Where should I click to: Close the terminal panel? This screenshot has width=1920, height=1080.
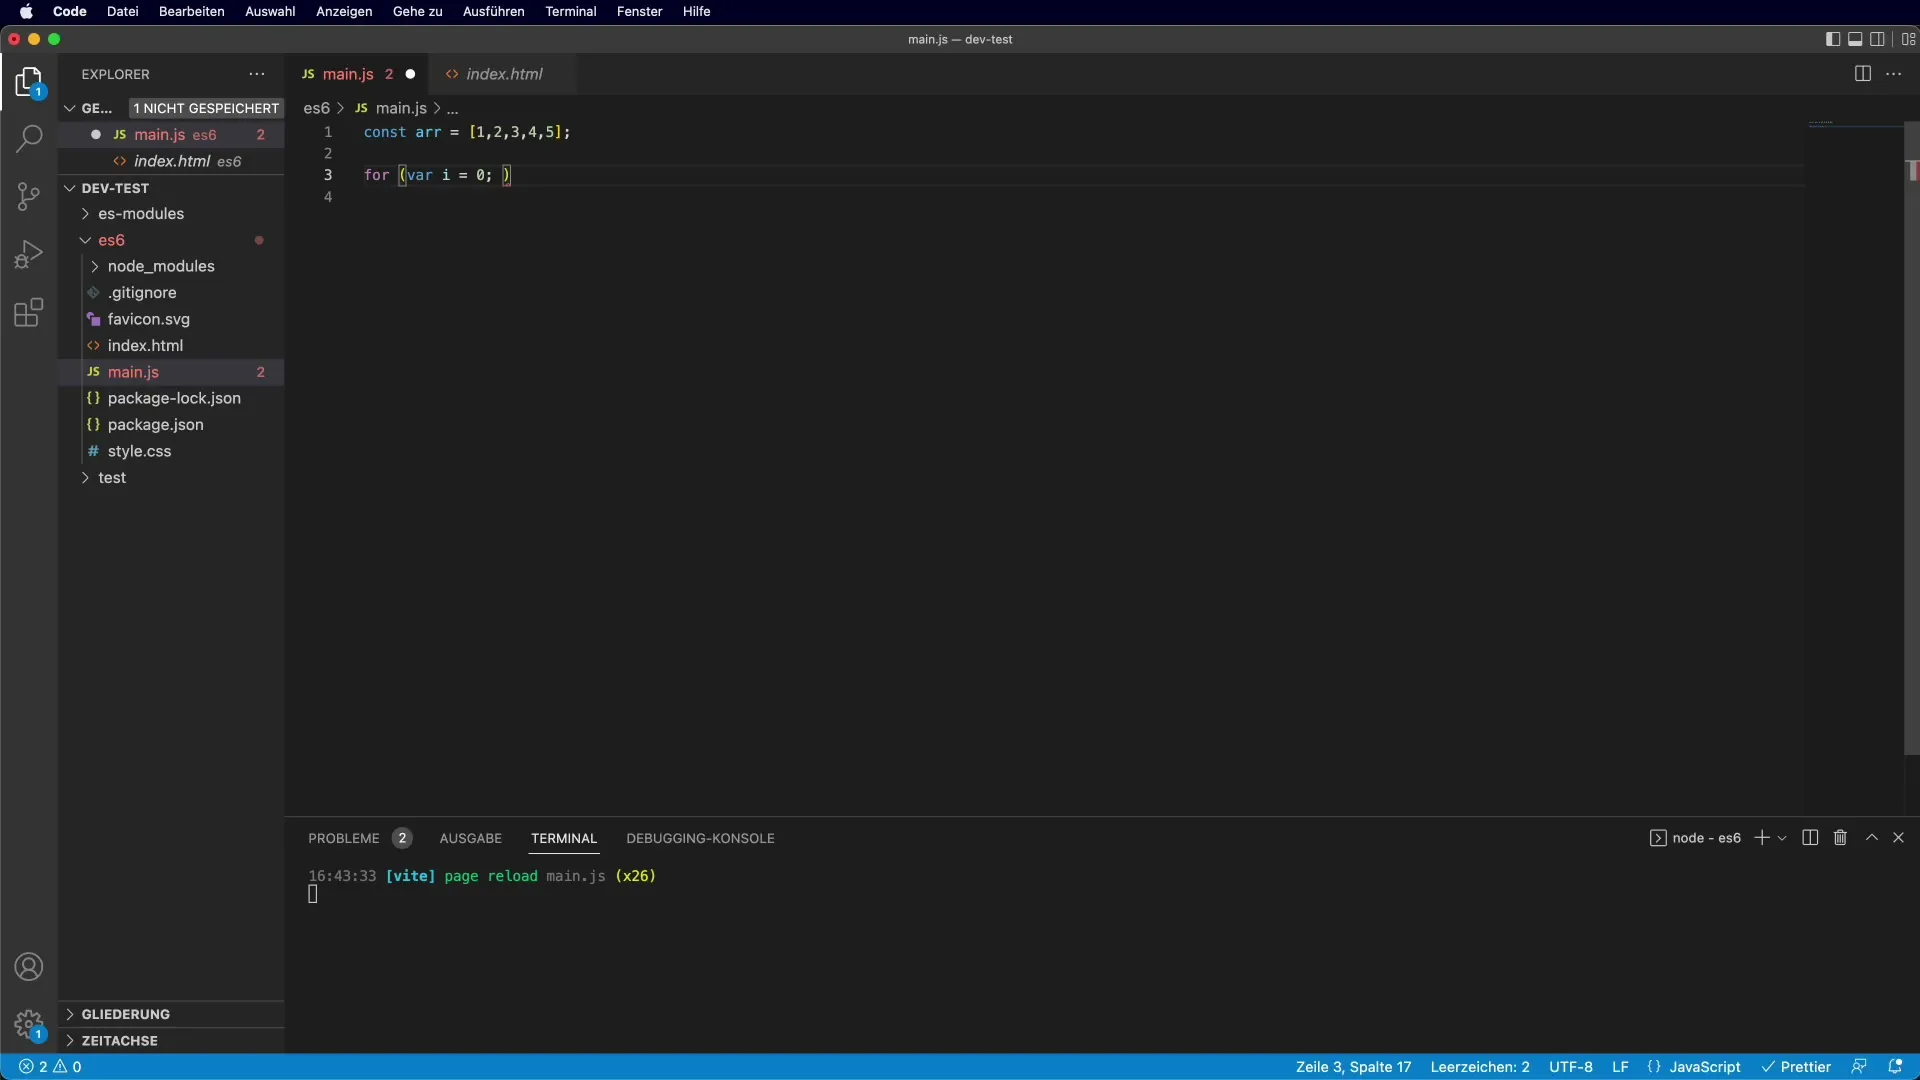(x=1898, y=838)
